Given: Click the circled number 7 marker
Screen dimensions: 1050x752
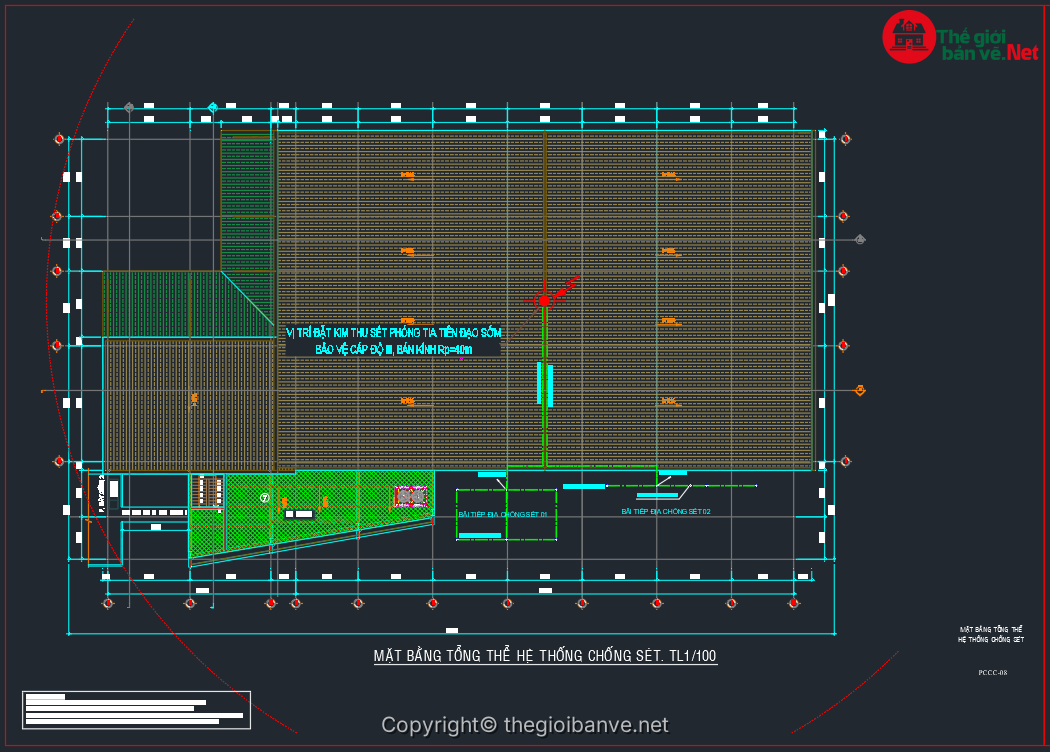Looking at the screenshot, I should click(x=265, y=497).
